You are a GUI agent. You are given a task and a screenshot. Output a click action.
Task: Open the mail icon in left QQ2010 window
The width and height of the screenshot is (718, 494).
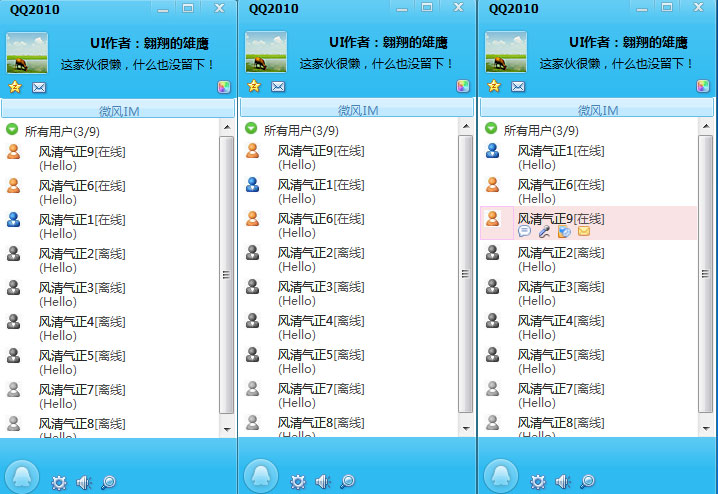(x=39, y=87)
